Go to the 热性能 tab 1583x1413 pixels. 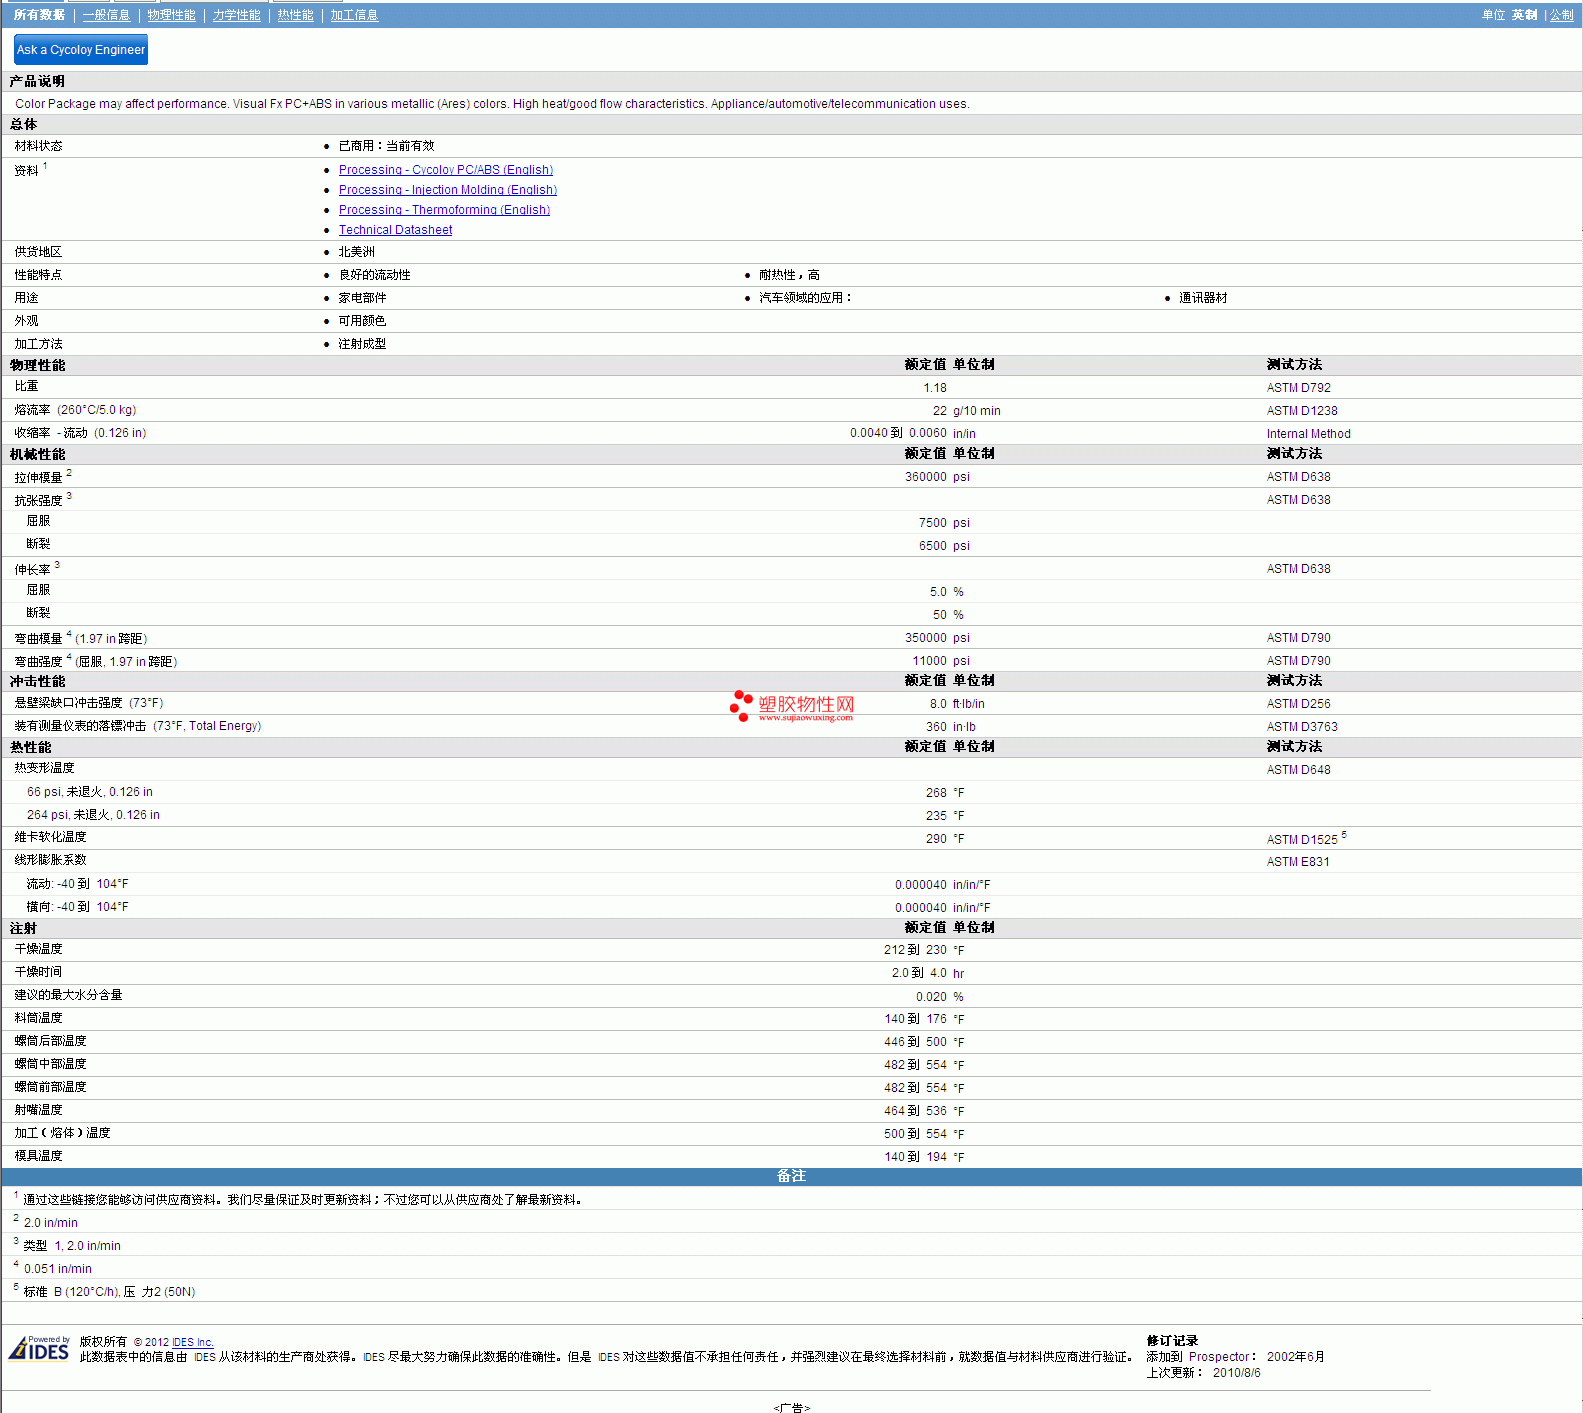[x=295, y=15]
